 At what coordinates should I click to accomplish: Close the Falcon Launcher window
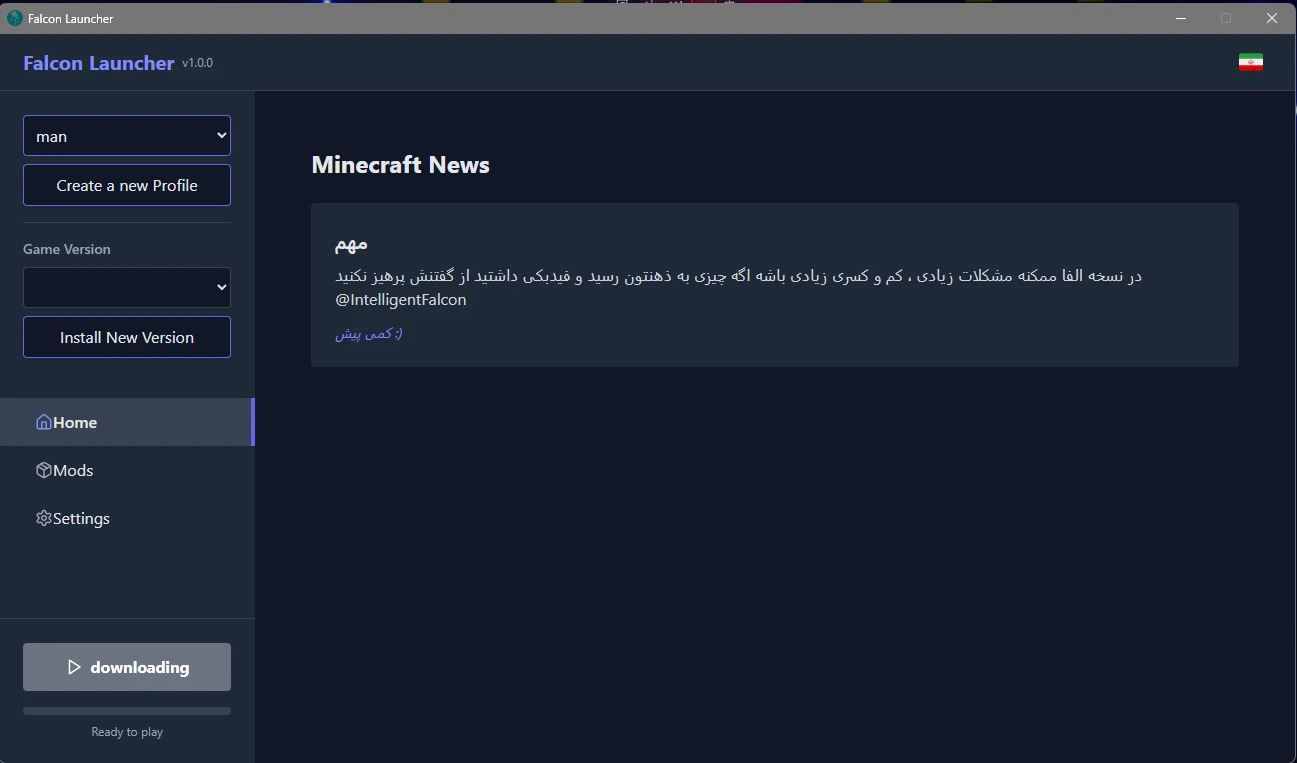pyautogui.click(x=1272, y=18)
